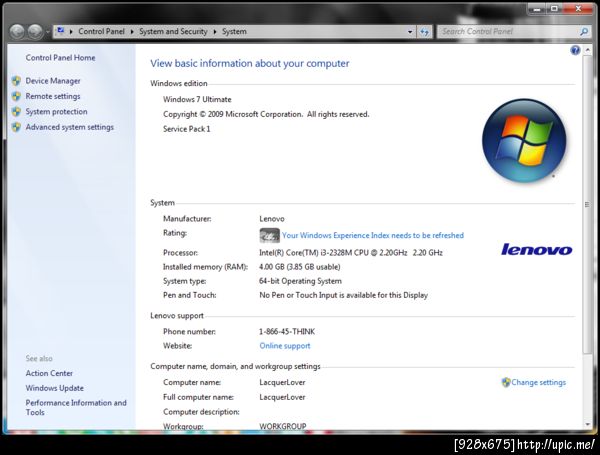Click the Windows 7 Ultimate text
This screenshot has width=600, height=455.
click(197, 99)
